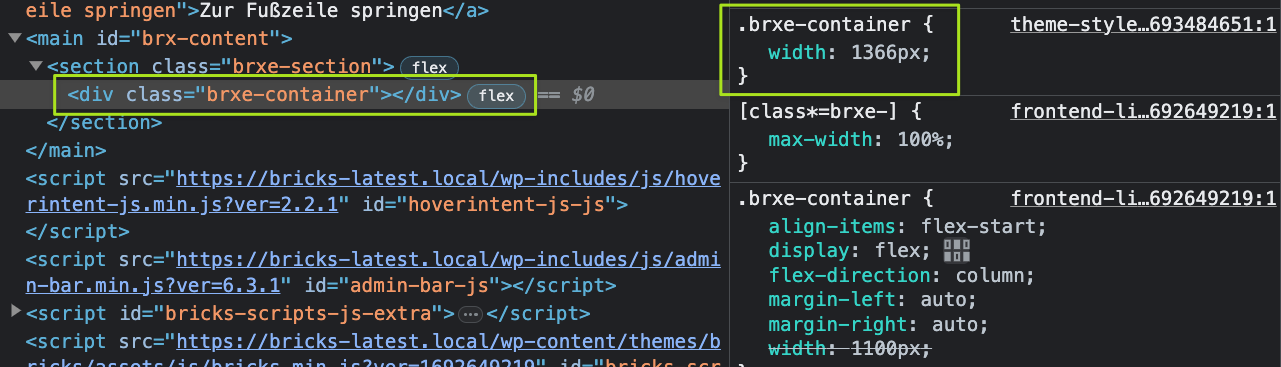
Task: Open the theme-style…693484651:1 source link
Action: coord(1143,25)
